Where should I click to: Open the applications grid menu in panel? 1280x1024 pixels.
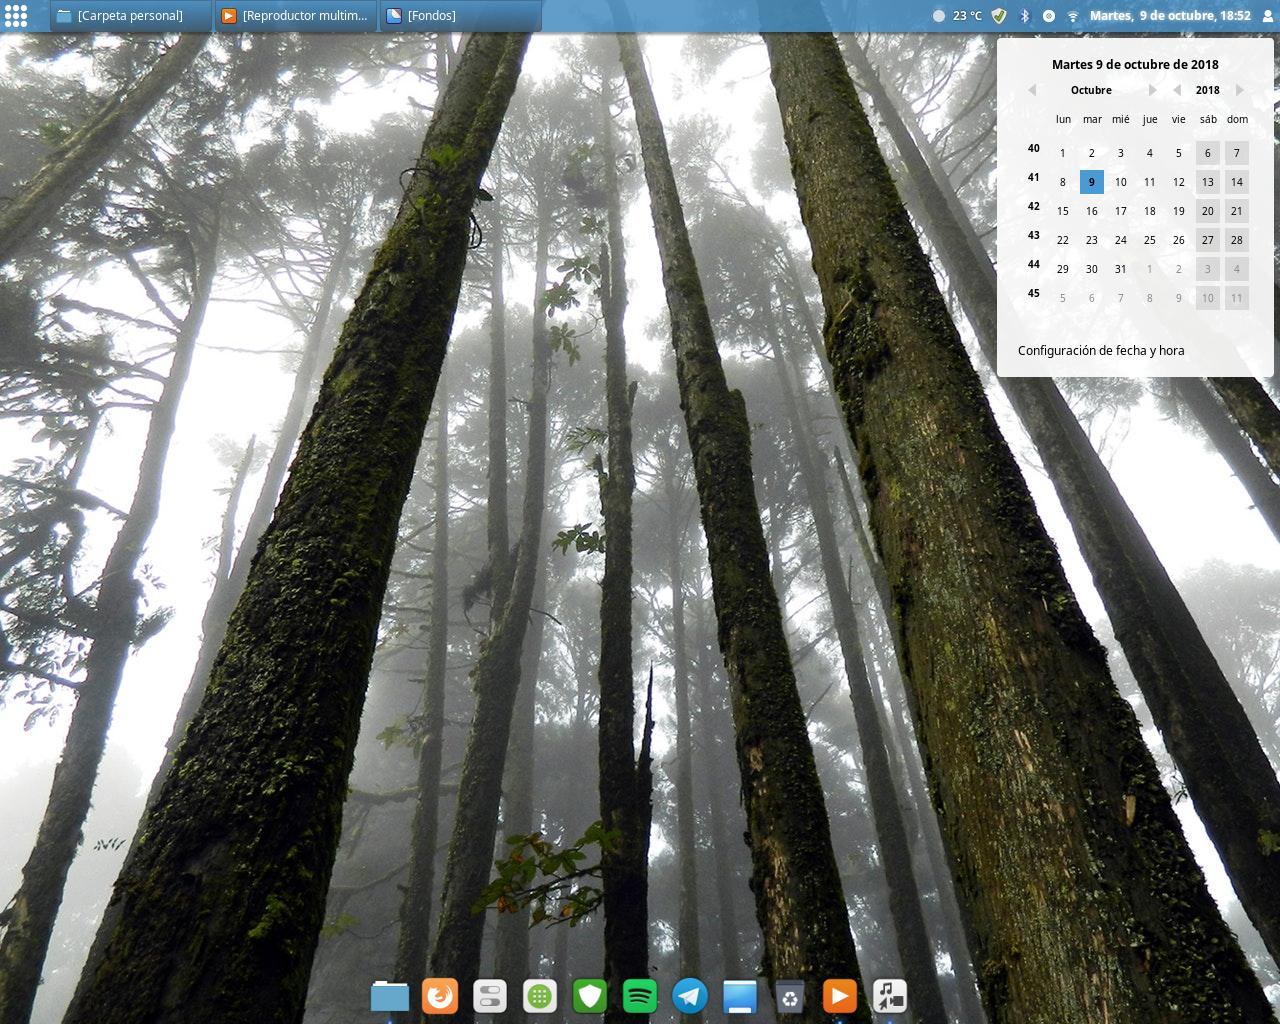(16, 15)
